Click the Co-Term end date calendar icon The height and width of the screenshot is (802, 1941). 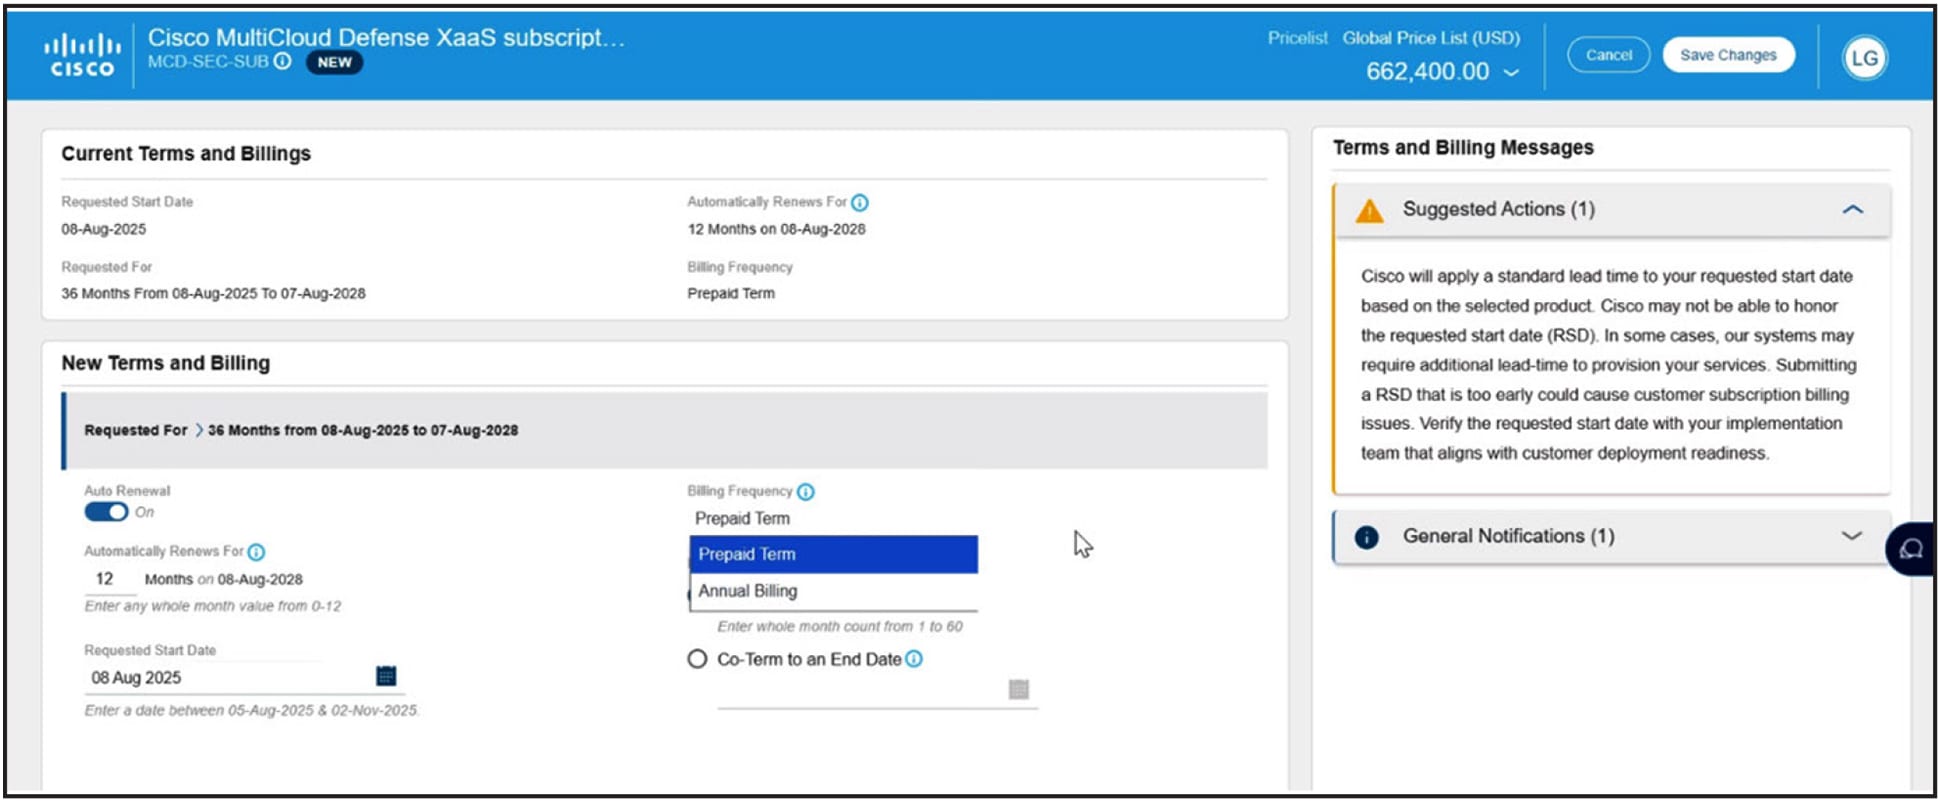point(1019,689)
